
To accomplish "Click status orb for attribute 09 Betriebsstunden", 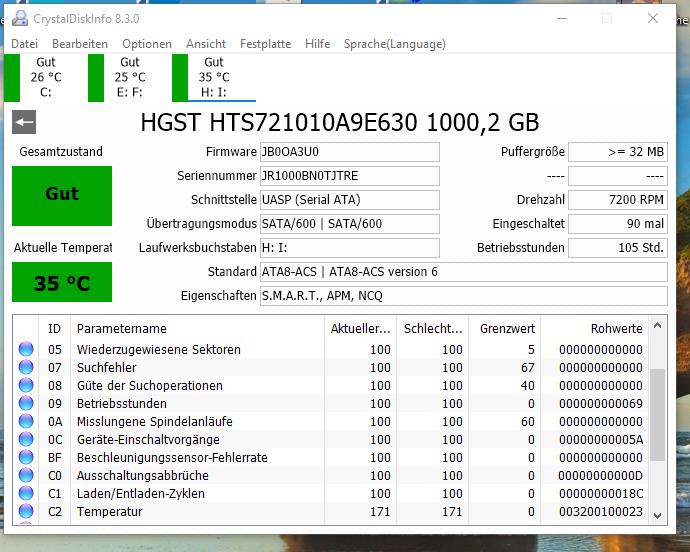I will (26, 403).
